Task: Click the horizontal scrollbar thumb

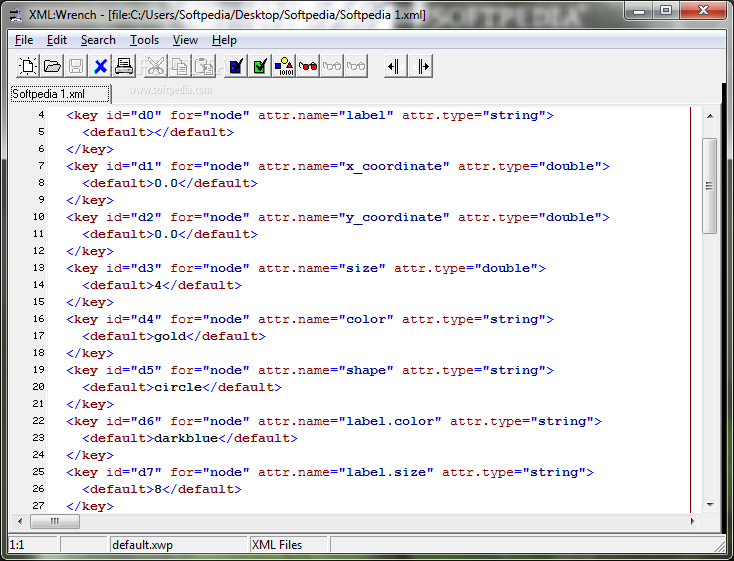Action: click(x=55, y=521)
